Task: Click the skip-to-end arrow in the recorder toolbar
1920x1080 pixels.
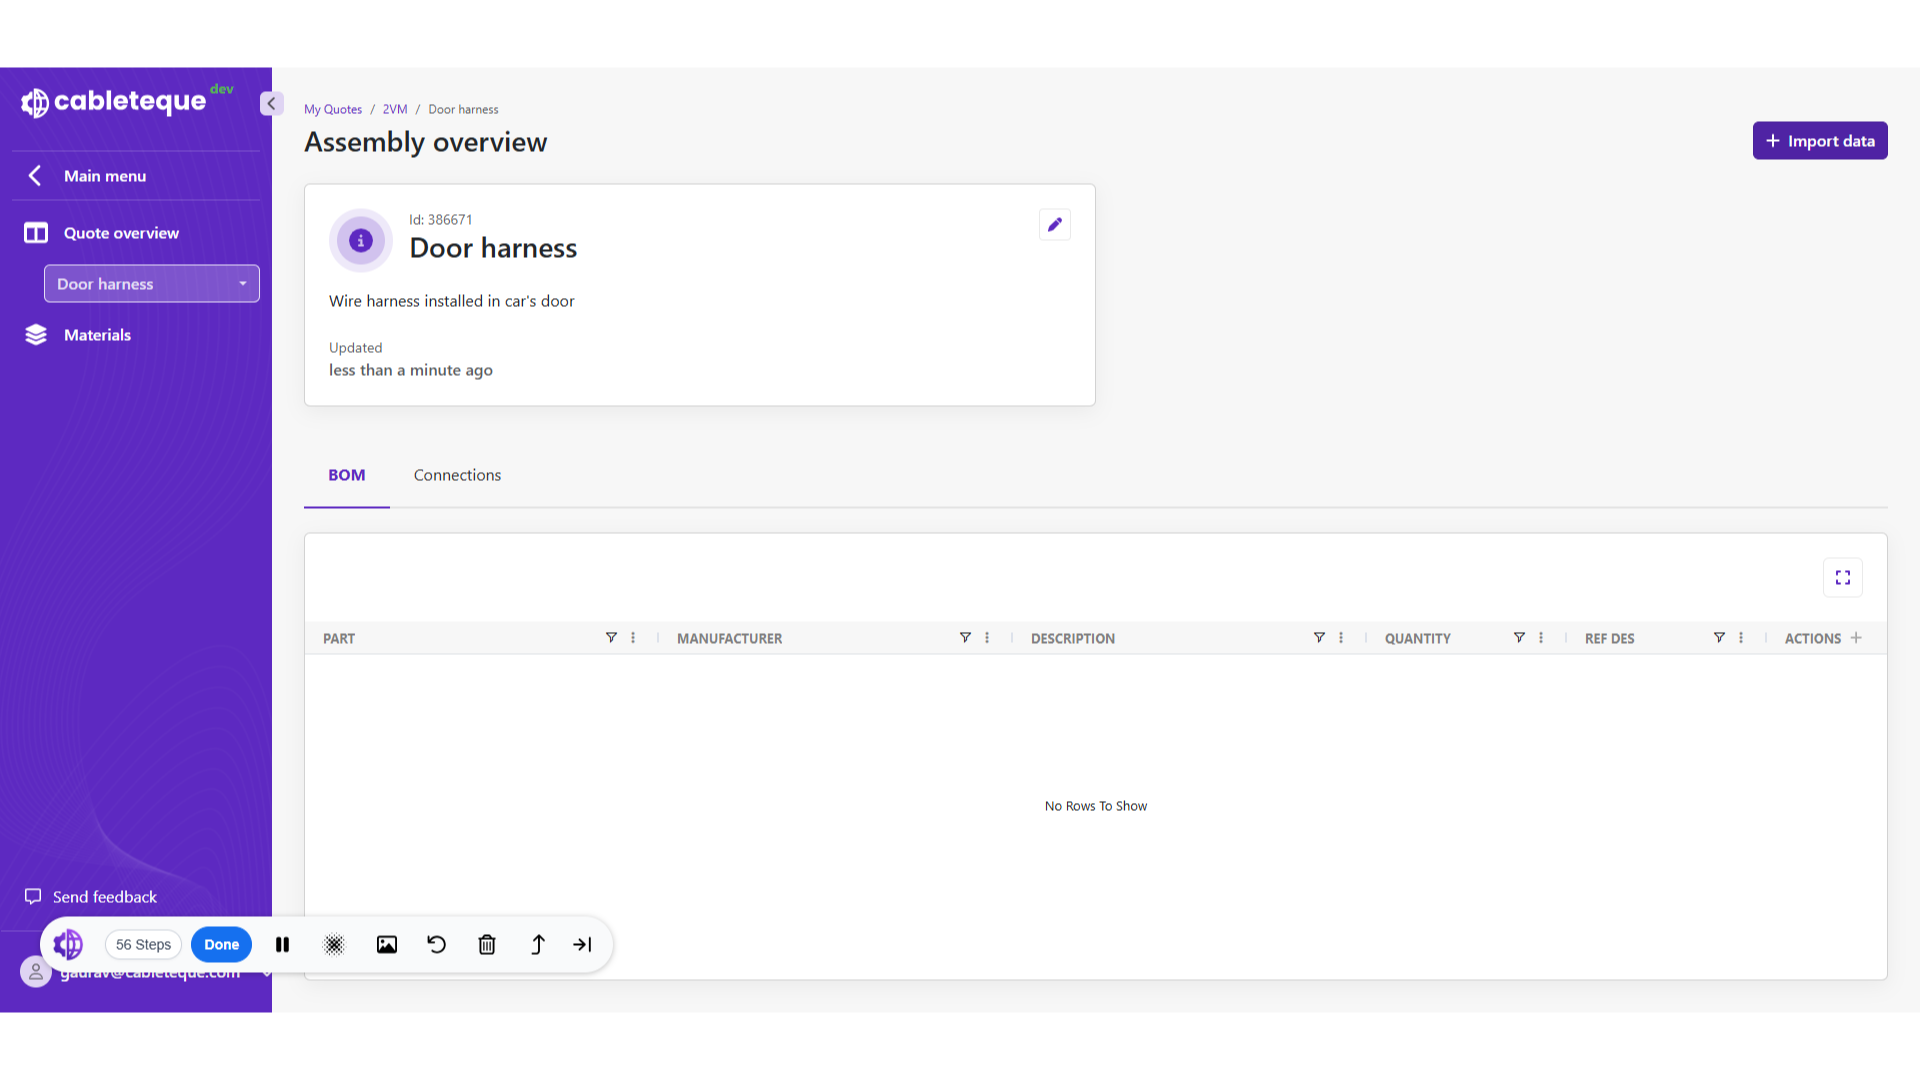Action: 582,944
